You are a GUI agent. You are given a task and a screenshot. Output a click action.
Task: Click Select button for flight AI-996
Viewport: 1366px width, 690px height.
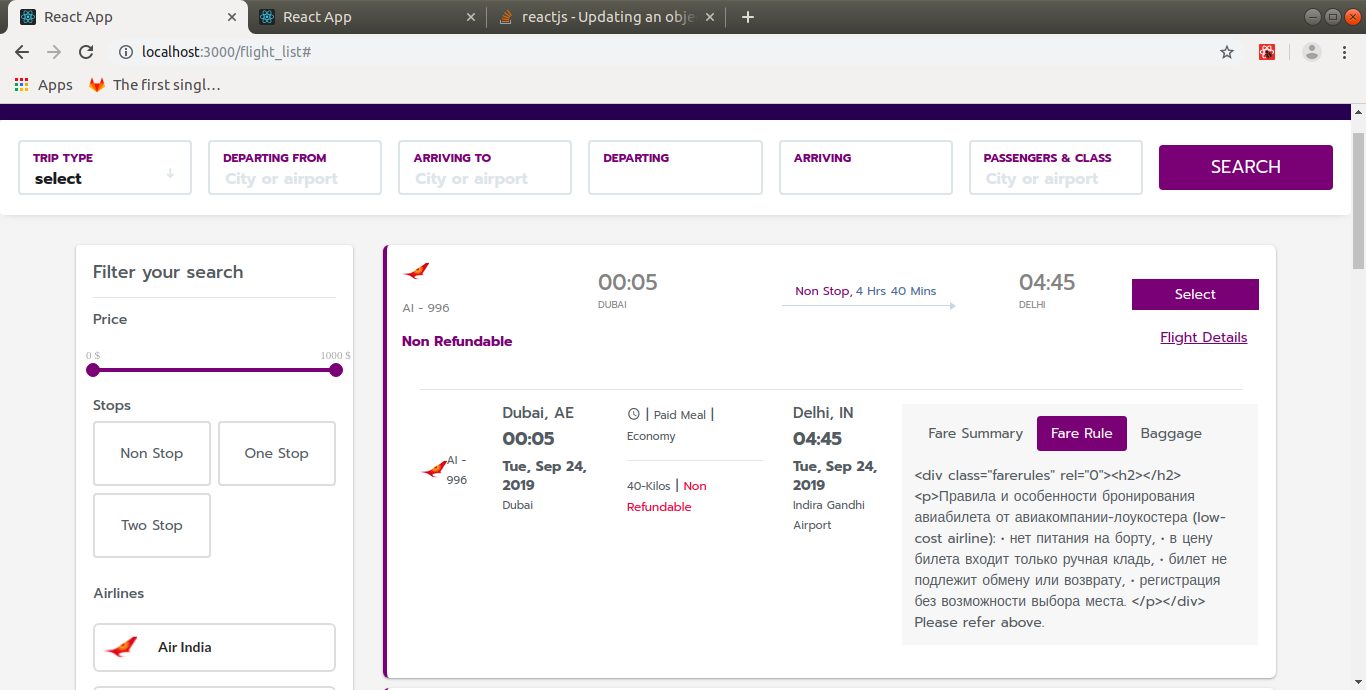tap(1195, 294)
